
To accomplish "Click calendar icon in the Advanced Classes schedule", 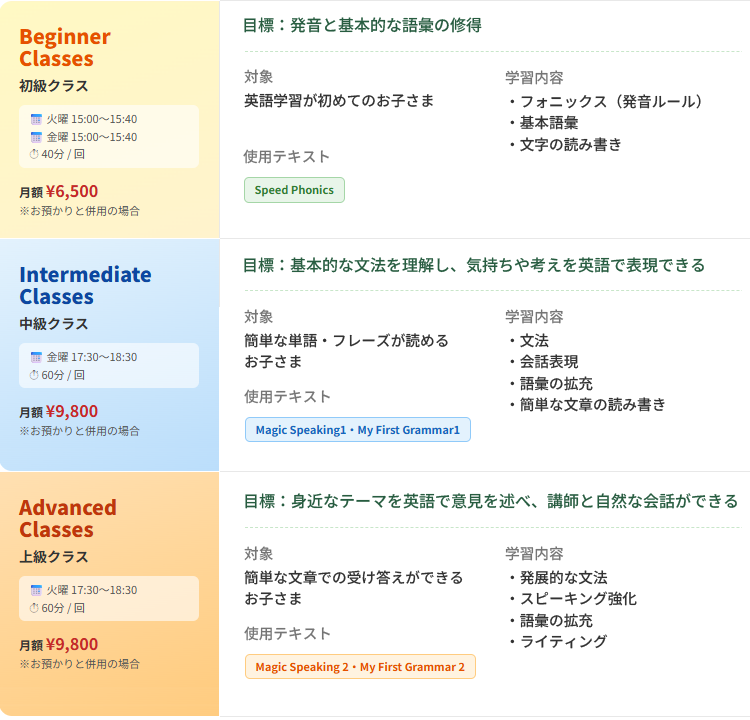I will (36, 590).
